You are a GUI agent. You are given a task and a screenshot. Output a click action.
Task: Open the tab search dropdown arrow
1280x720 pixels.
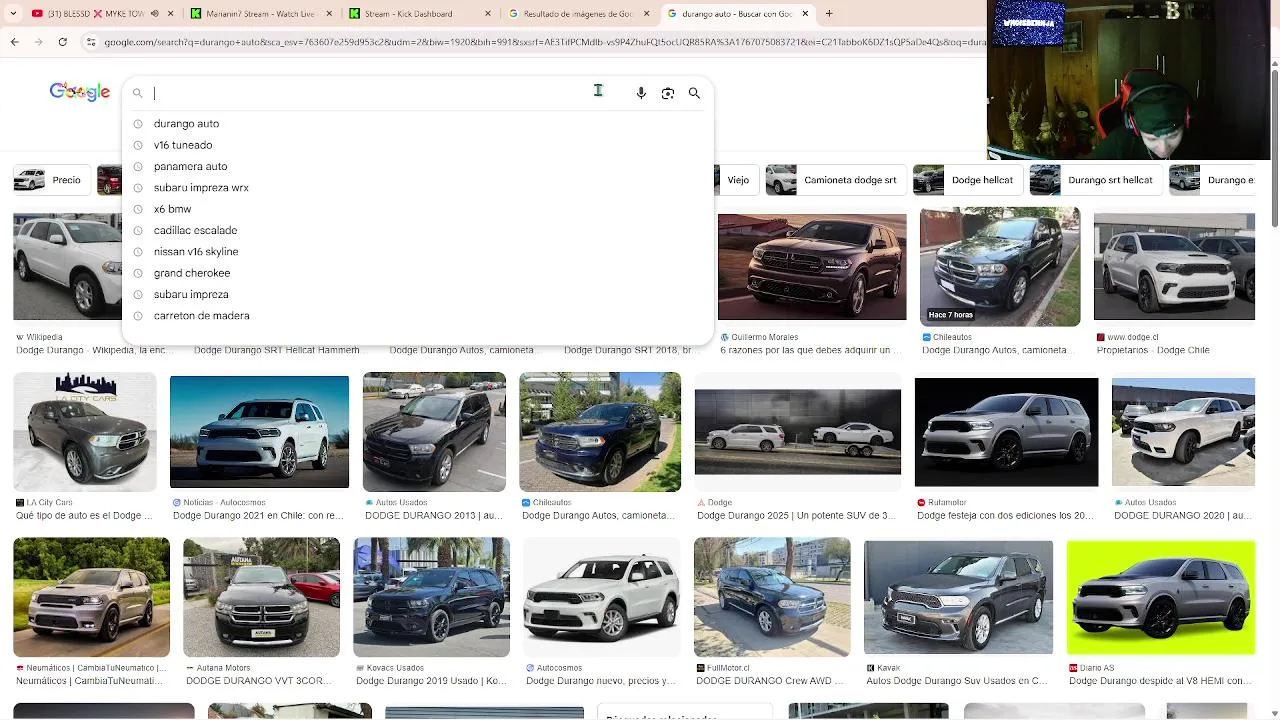(13, 14)
